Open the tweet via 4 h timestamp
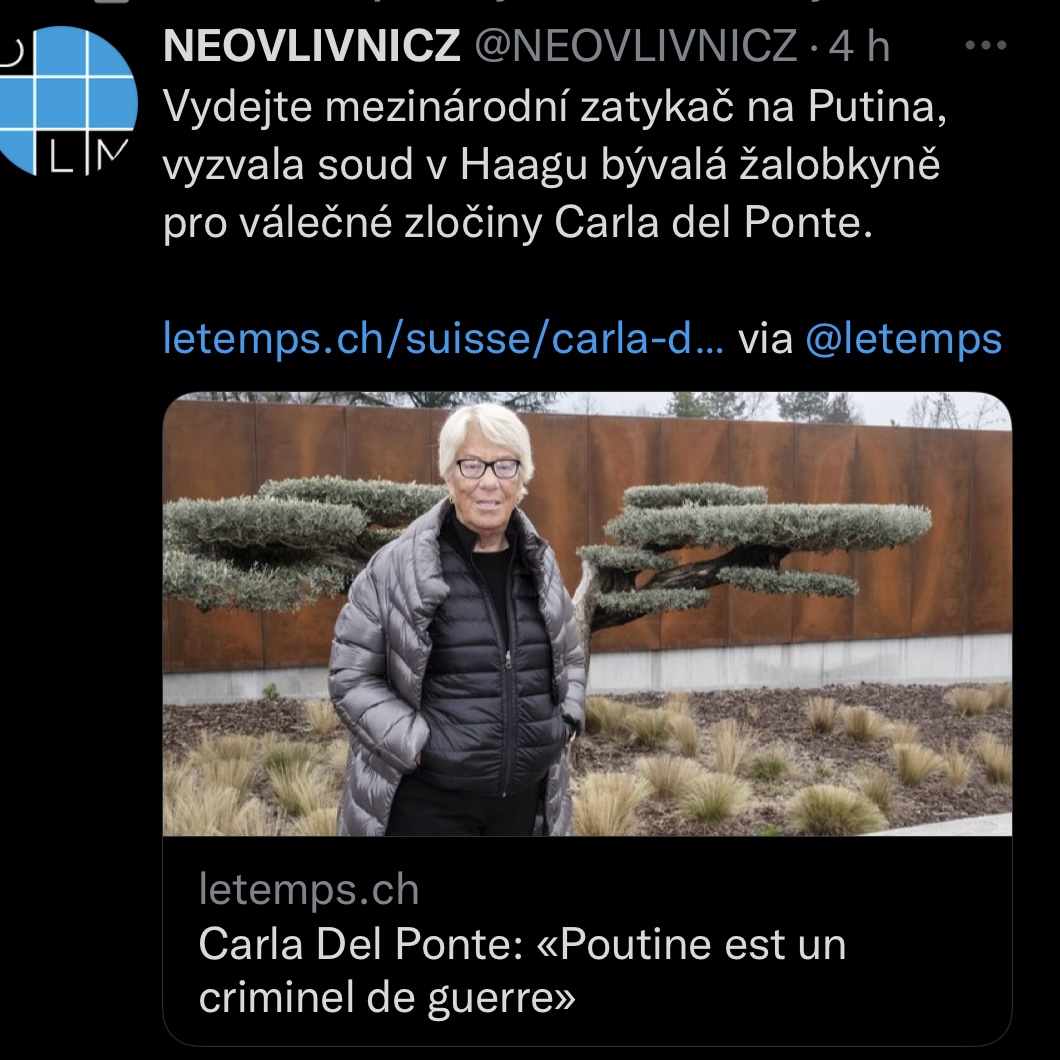Screen dimensions: 1060x1060 pyautogui.click(x=859, y=46)
